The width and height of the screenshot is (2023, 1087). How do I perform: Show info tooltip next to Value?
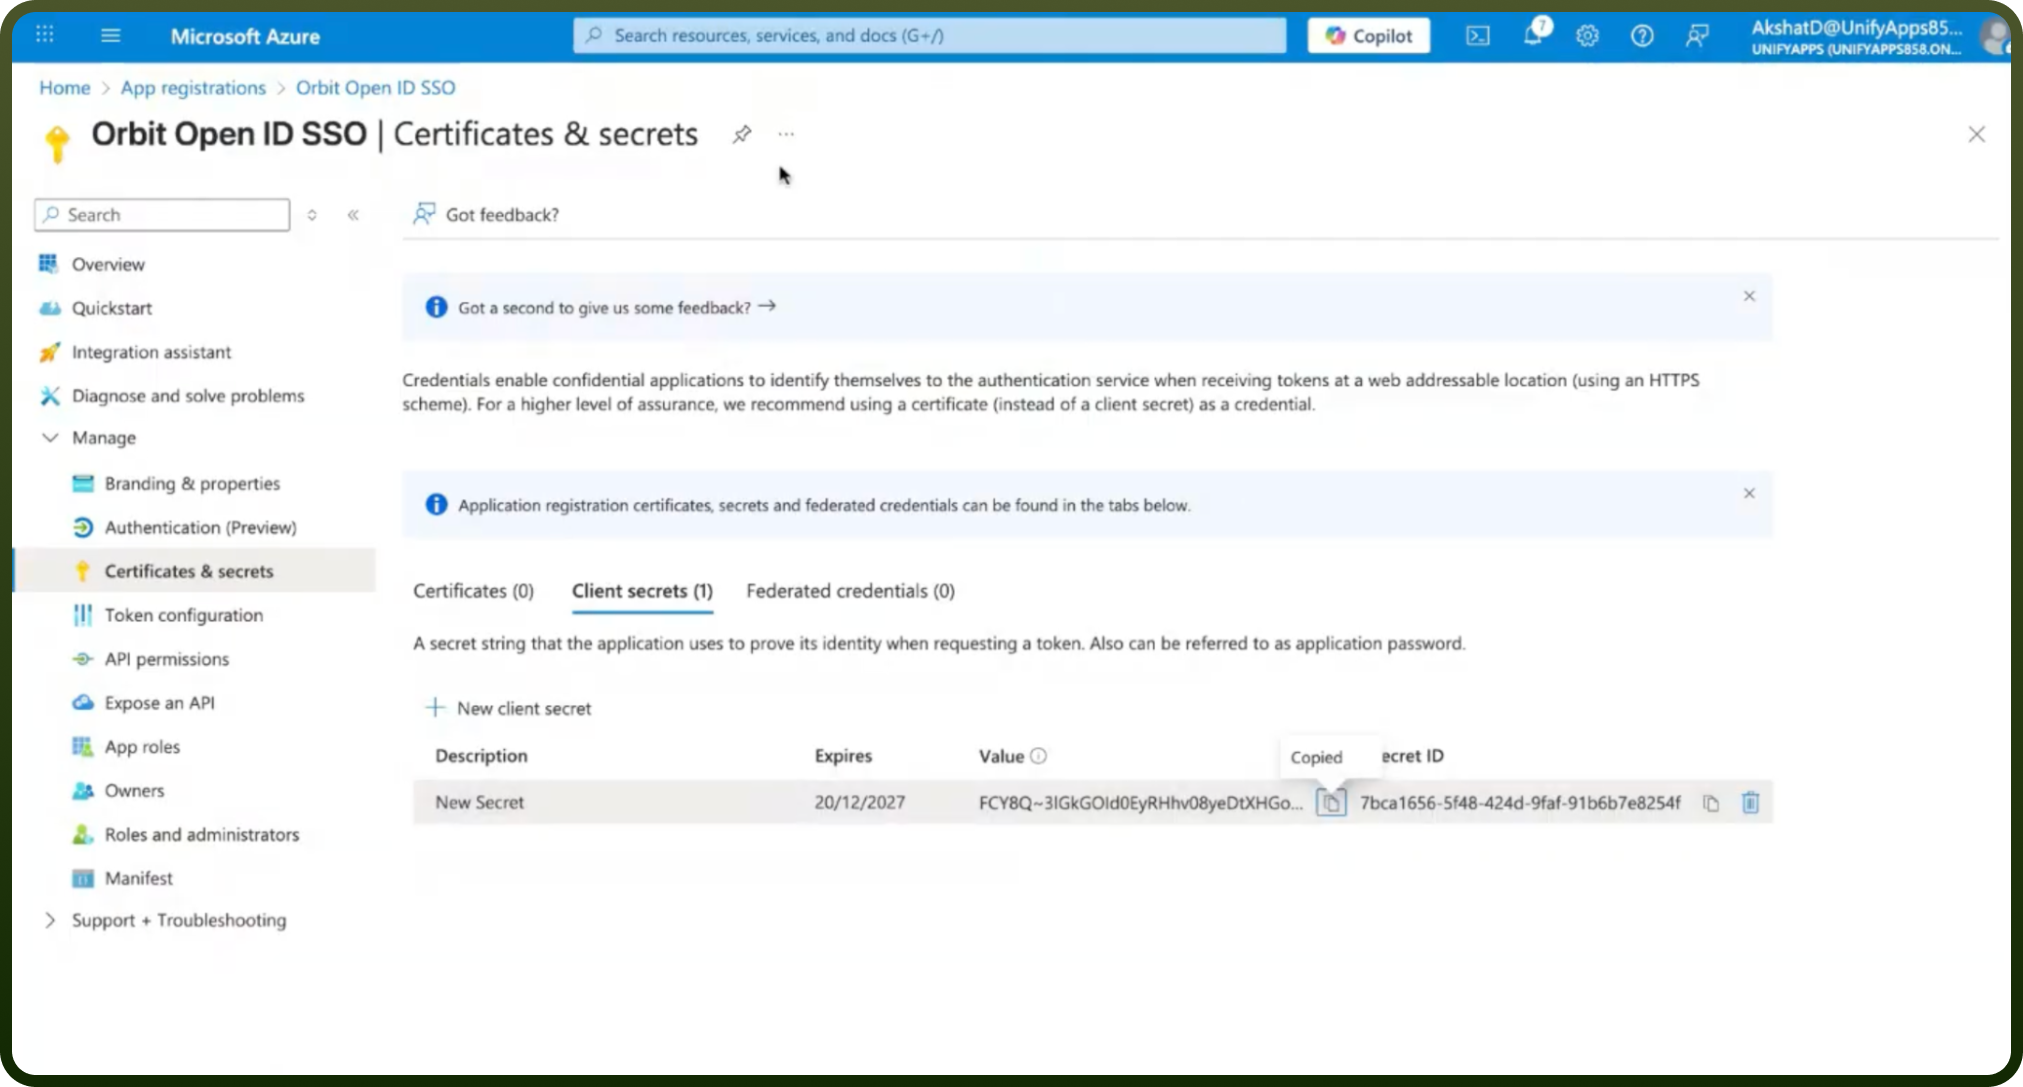1039,756
